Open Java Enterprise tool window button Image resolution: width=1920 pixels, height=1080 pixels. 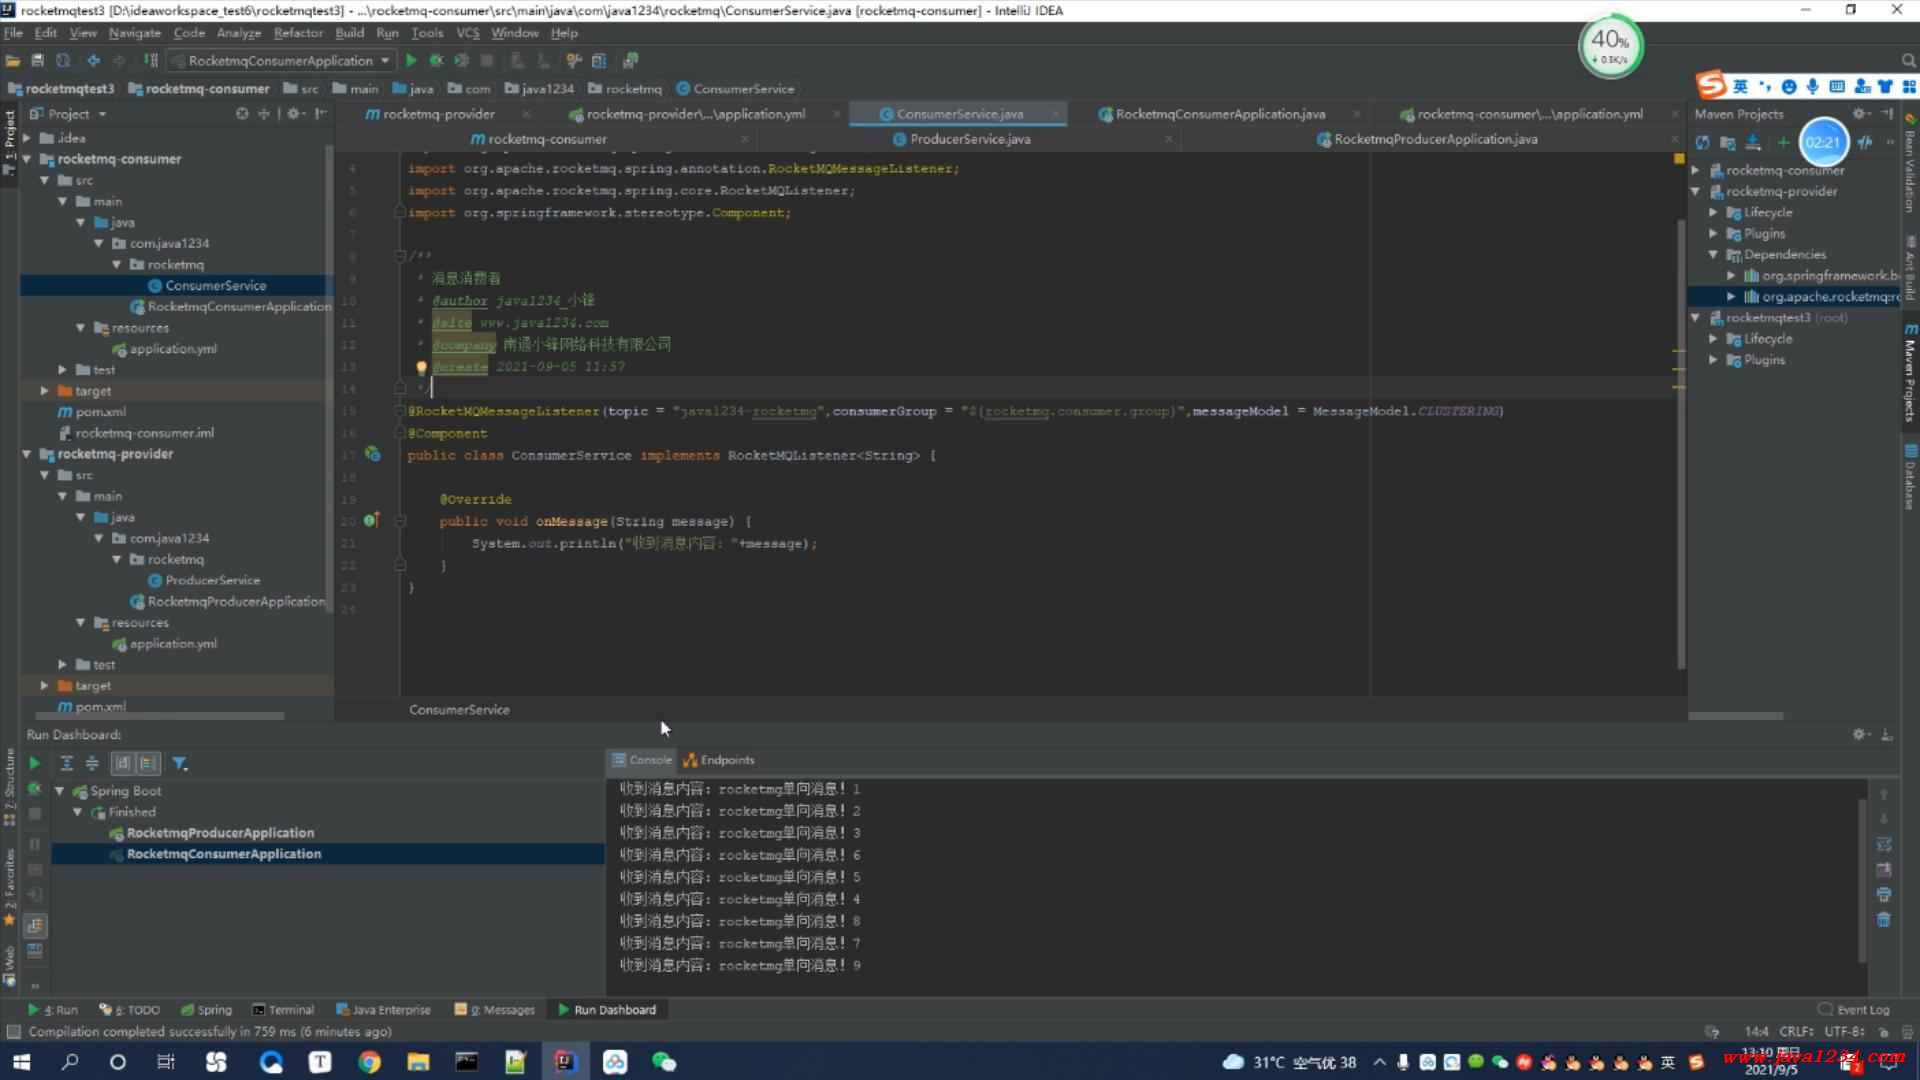383,1010
